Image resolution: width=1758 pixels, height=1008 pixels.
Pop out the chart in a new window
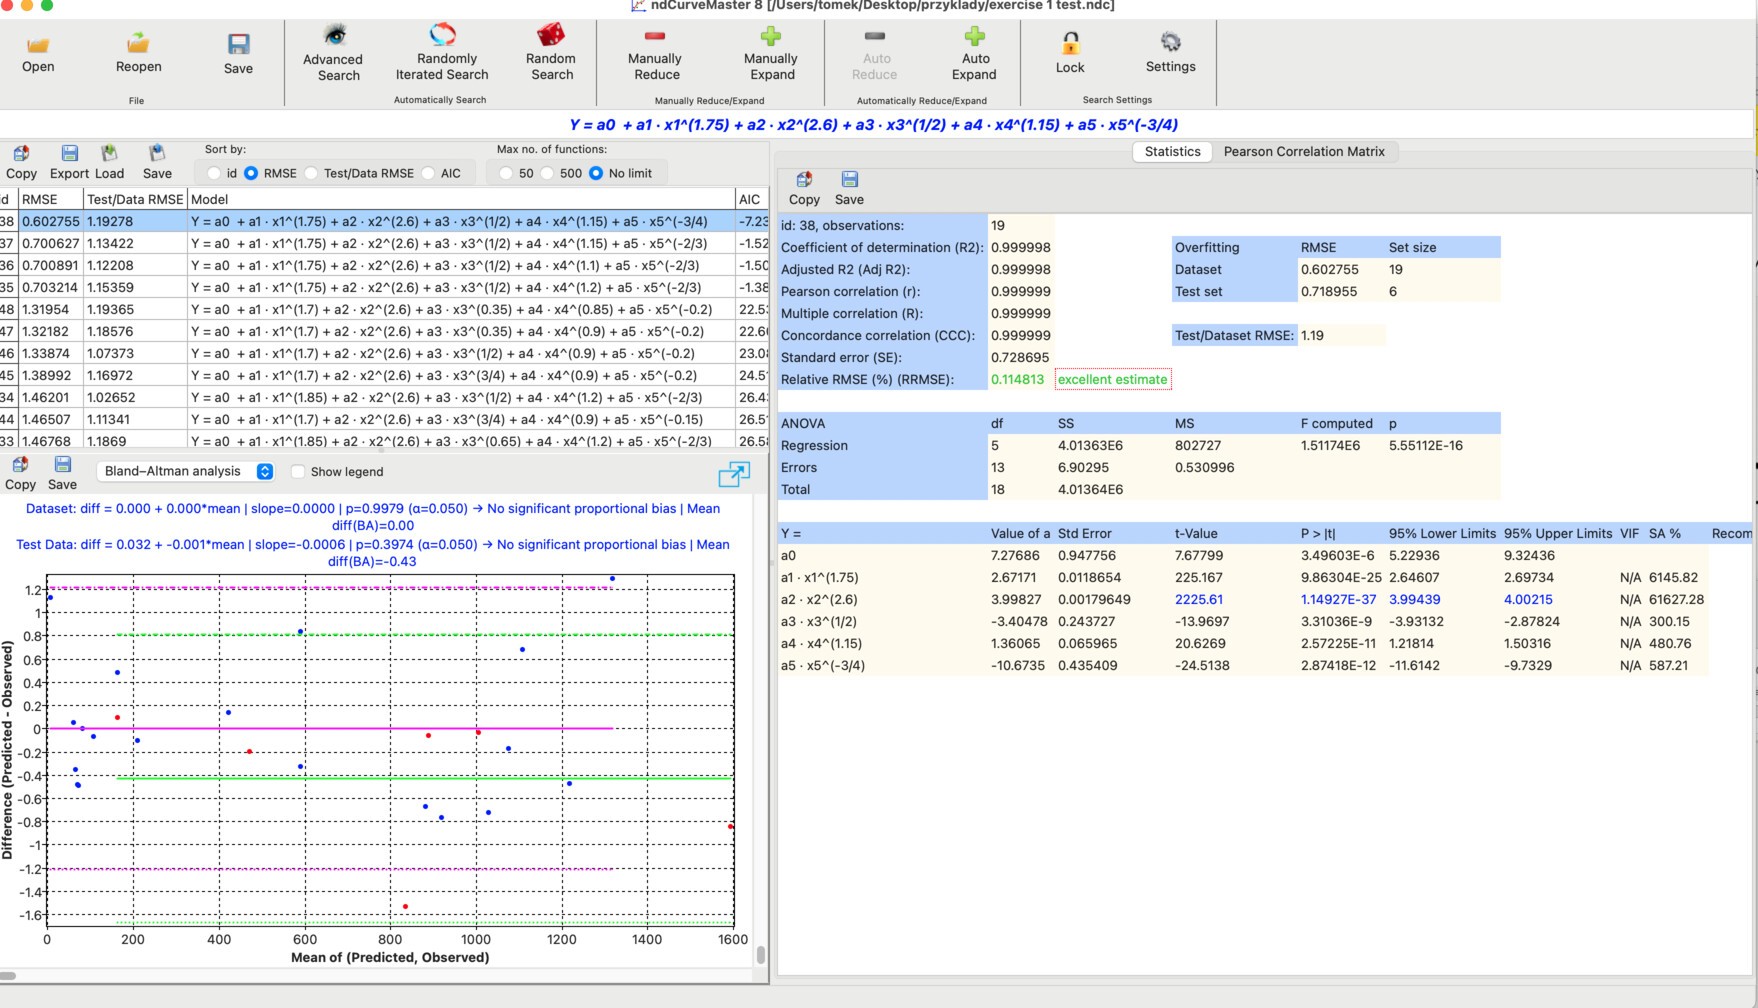tap(733, 474)
